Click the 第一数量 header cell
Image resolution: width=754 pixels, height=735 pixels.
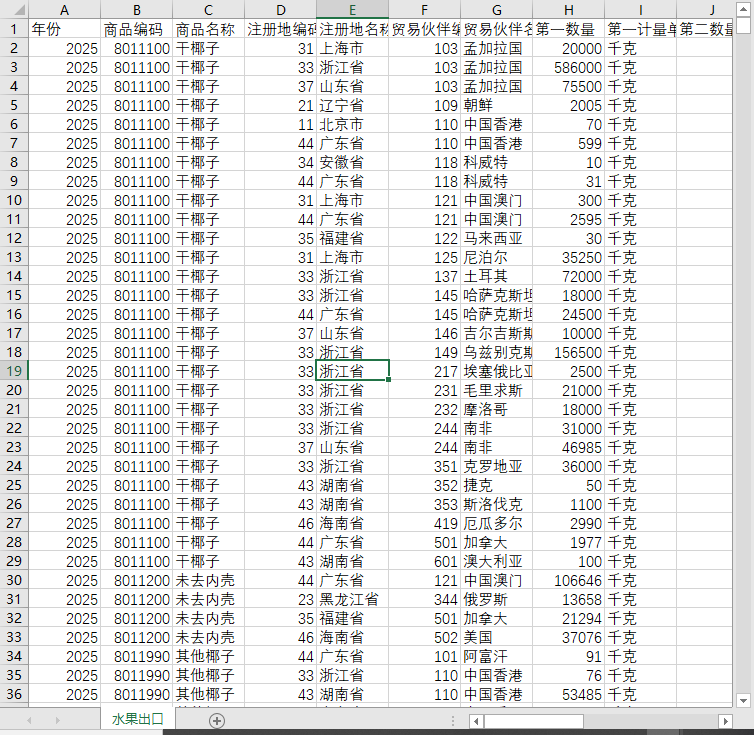[568, 29]
